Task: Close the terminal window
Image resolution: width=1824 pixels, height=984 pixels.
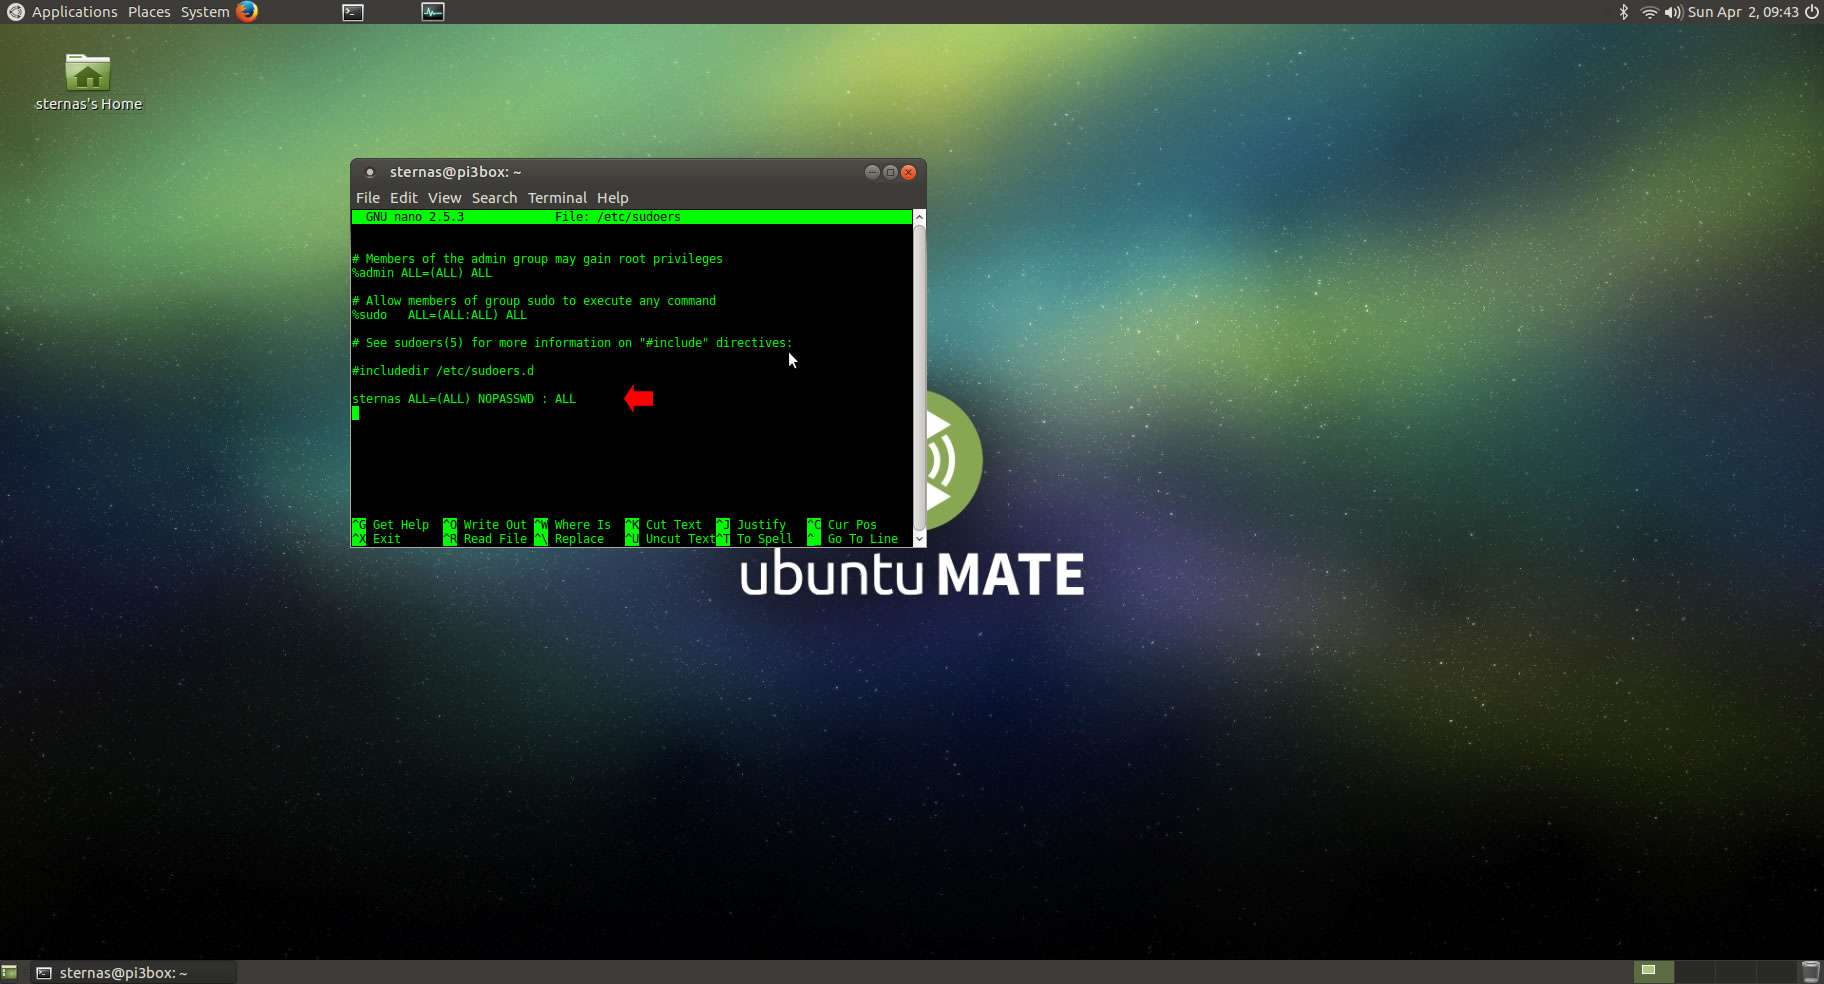Action: (x=908, y=172)
